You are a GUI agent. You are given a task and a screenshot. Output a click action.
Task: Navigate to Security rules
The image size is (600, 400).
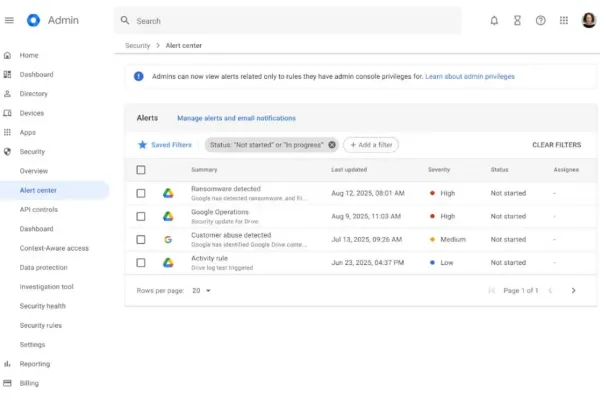click(x=41, y=325)
